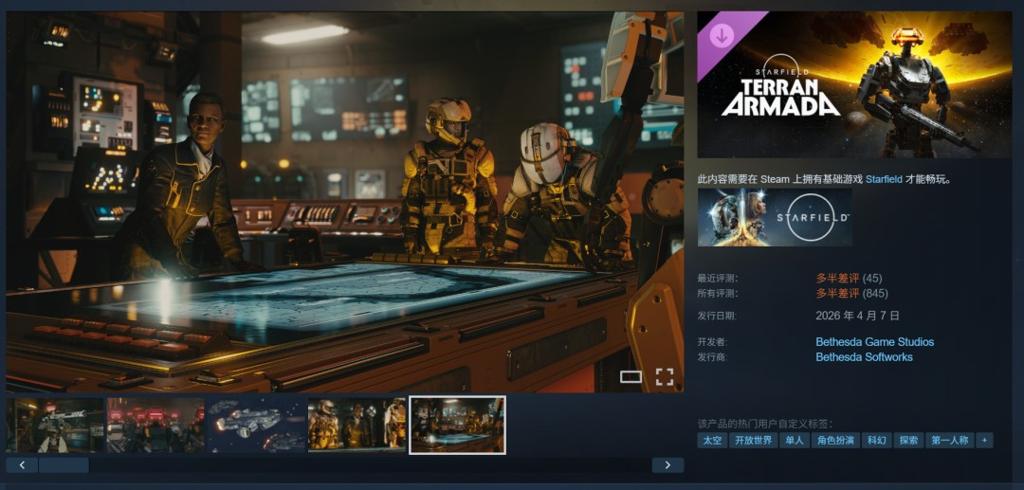Click the main screenshot of command room
Image resolution: width=1024 pixels, height=490 pixels.
[345, 202]
